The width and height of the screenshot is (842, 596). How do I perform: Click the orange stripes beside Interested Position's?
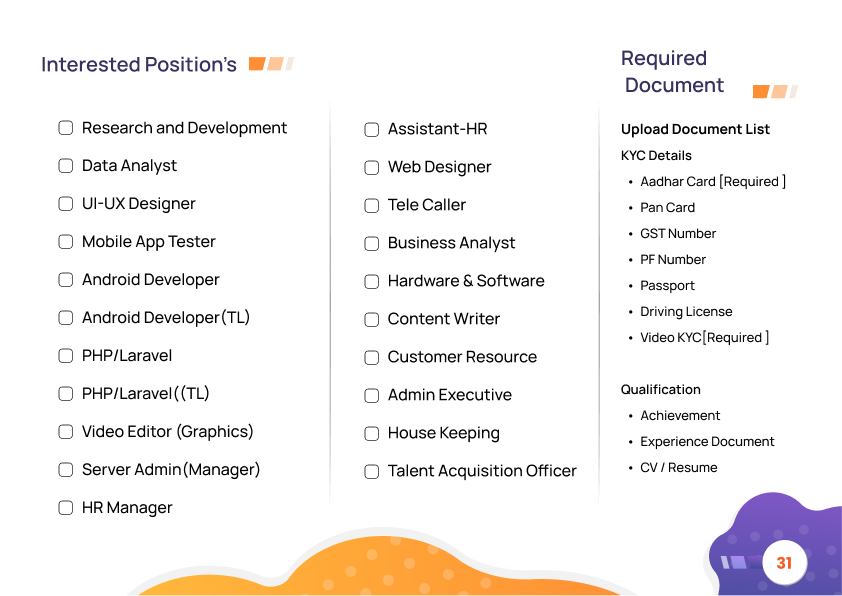pyautogui.click(x=271, y=64)
